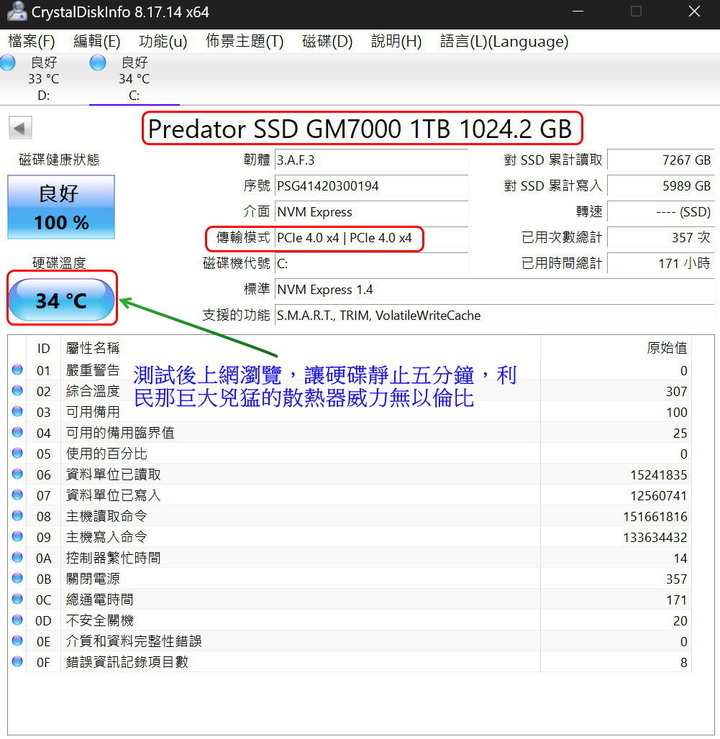Click the interface field NVM Express
This screenshot has width=720, height=739.
tap(371, 212)
